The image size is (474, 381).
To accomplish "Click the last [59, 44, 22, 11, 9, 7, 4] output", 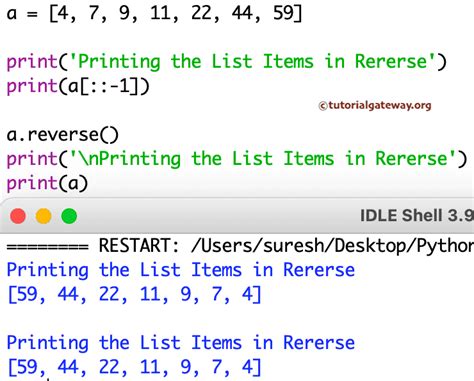I will [134, 367].
